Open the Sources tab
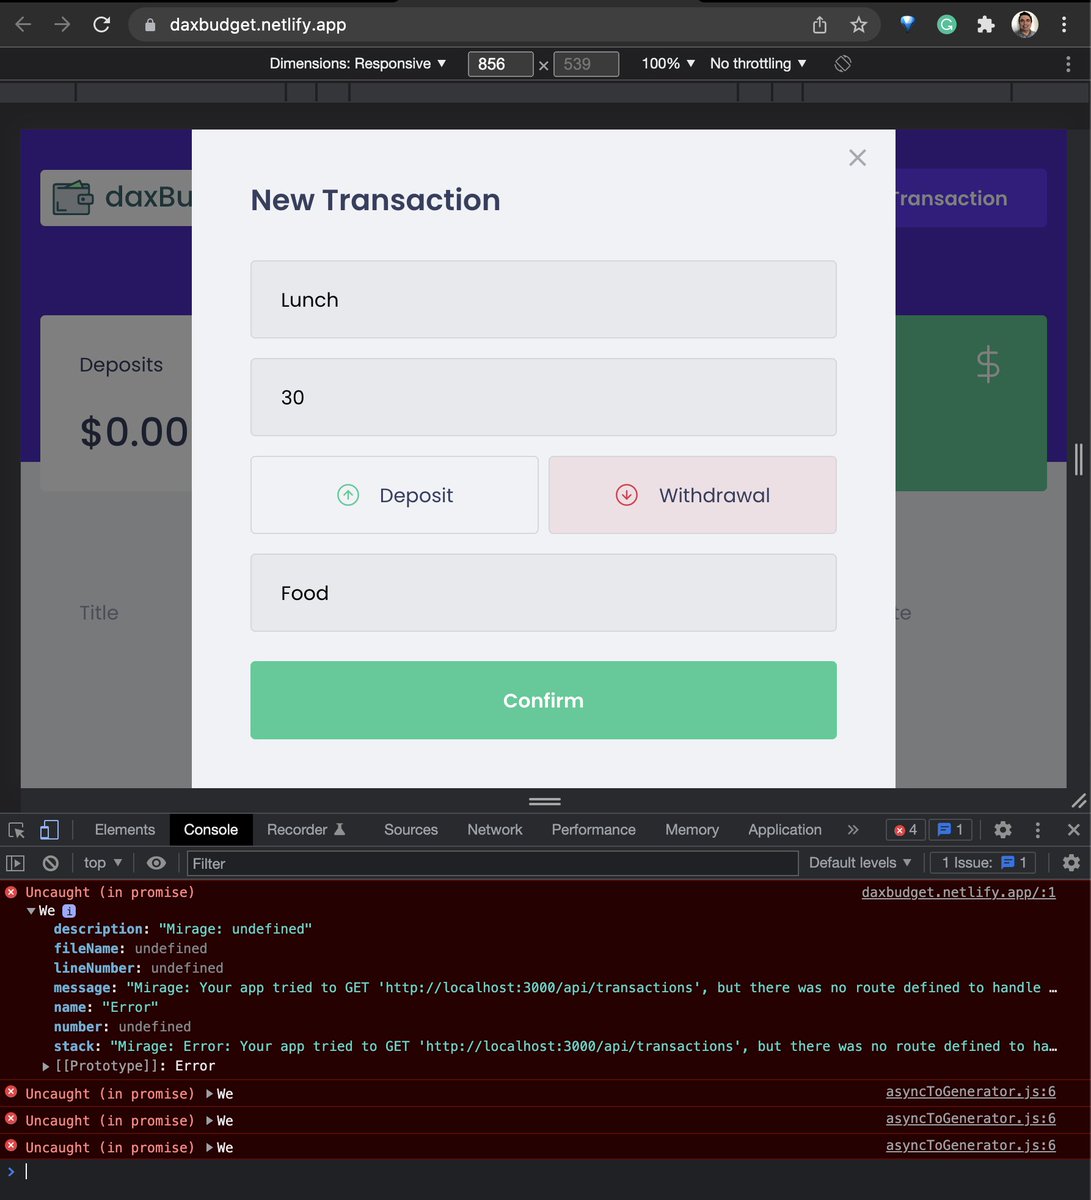Image resolution: width=1091 pixels, height=1200 pixels. [411, 830]
